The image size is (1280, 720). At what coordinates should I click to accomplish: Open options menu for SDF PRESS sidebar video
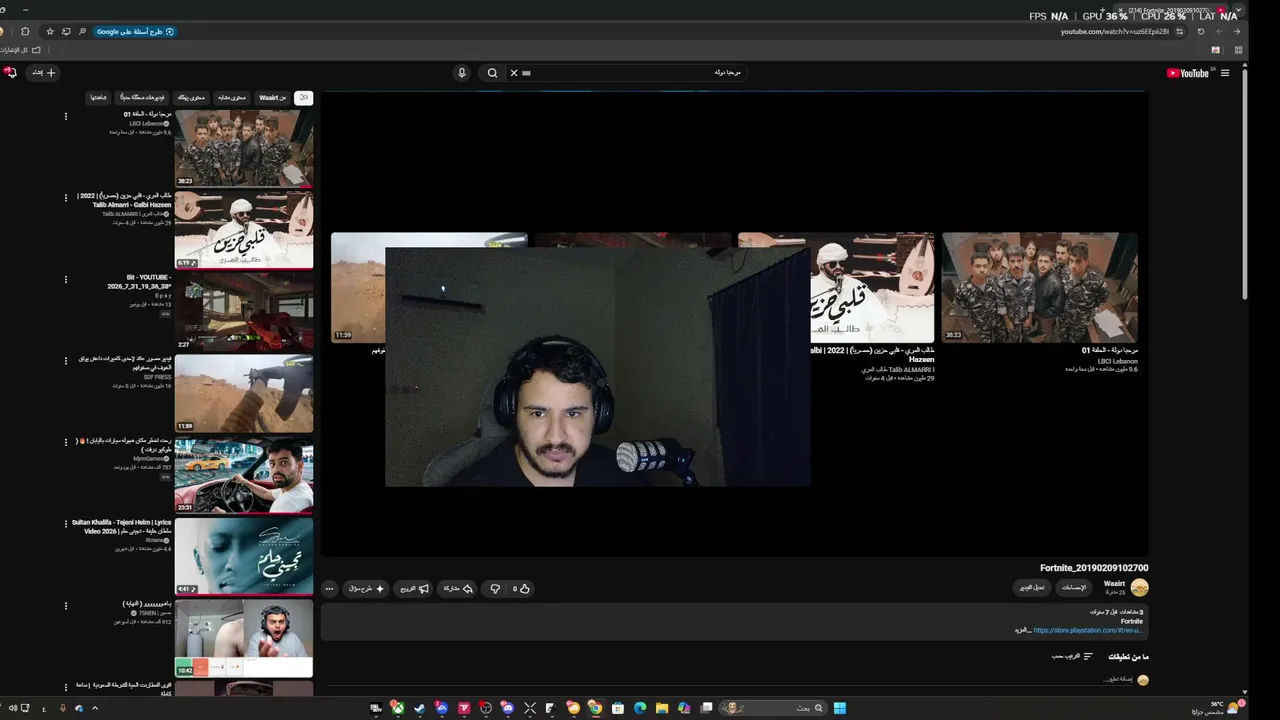coord(66,361)
